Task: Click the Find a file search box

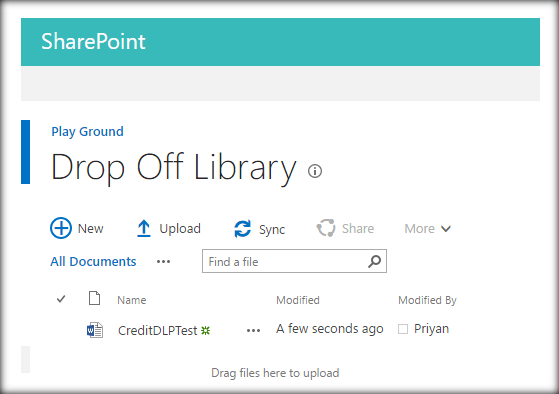Action: pos(294,261)
